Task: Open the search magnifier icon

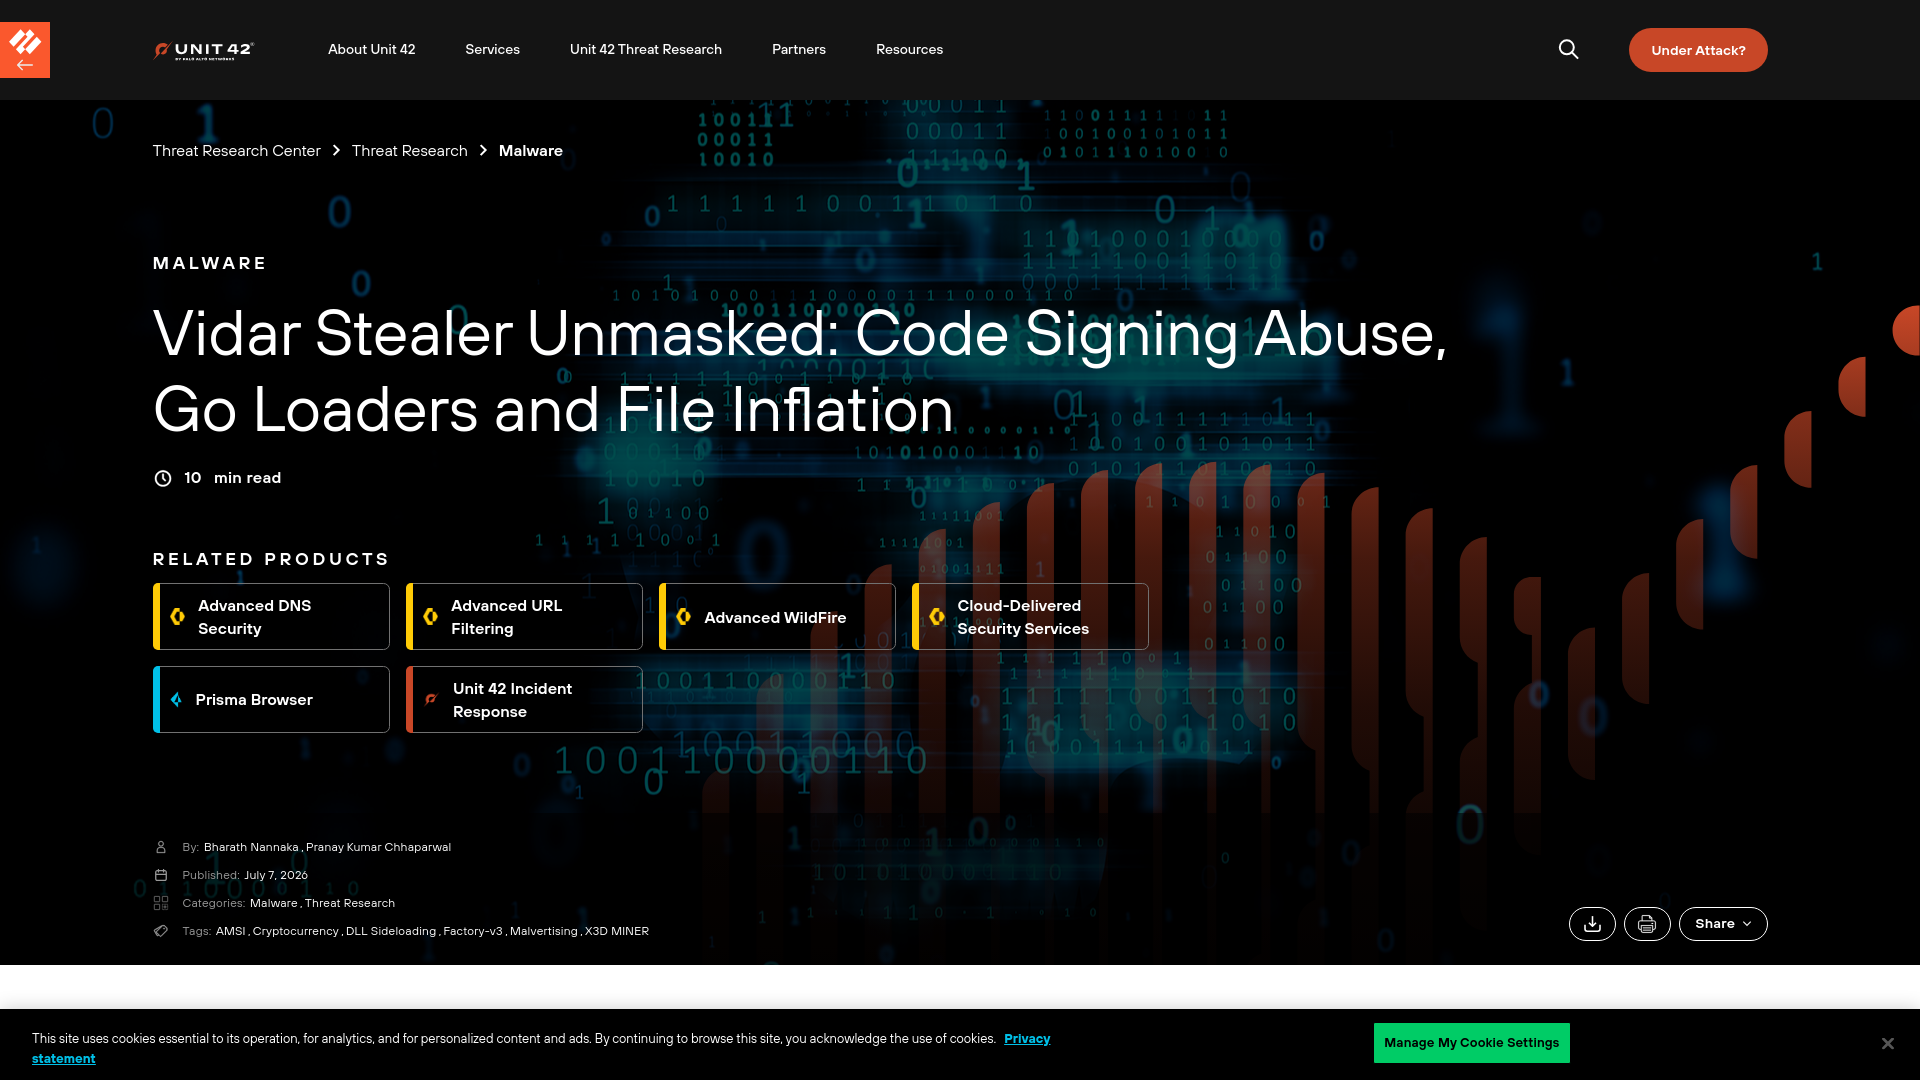Action: [1568, 49]
